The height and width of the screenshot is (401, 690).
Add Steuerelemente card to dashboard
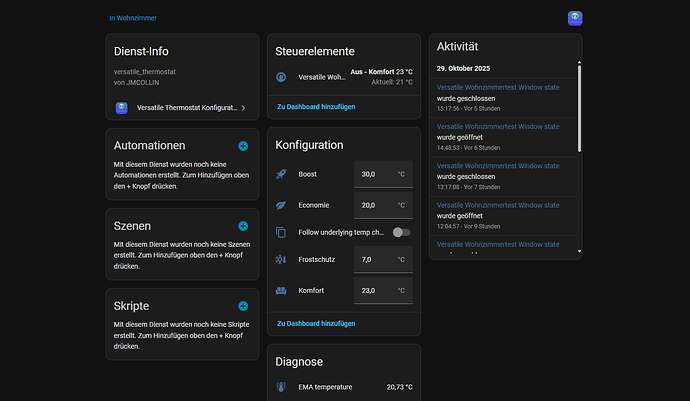316,107
